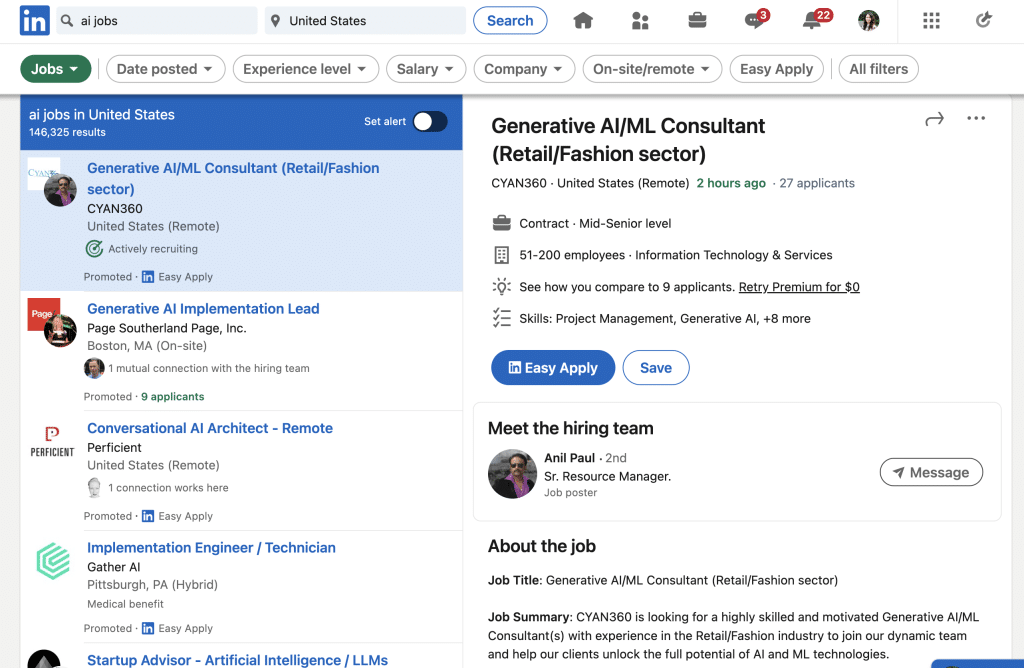Open the green Jobs dropdown
The width and height of the screenshot is (1024, 668).
point(56,69)
